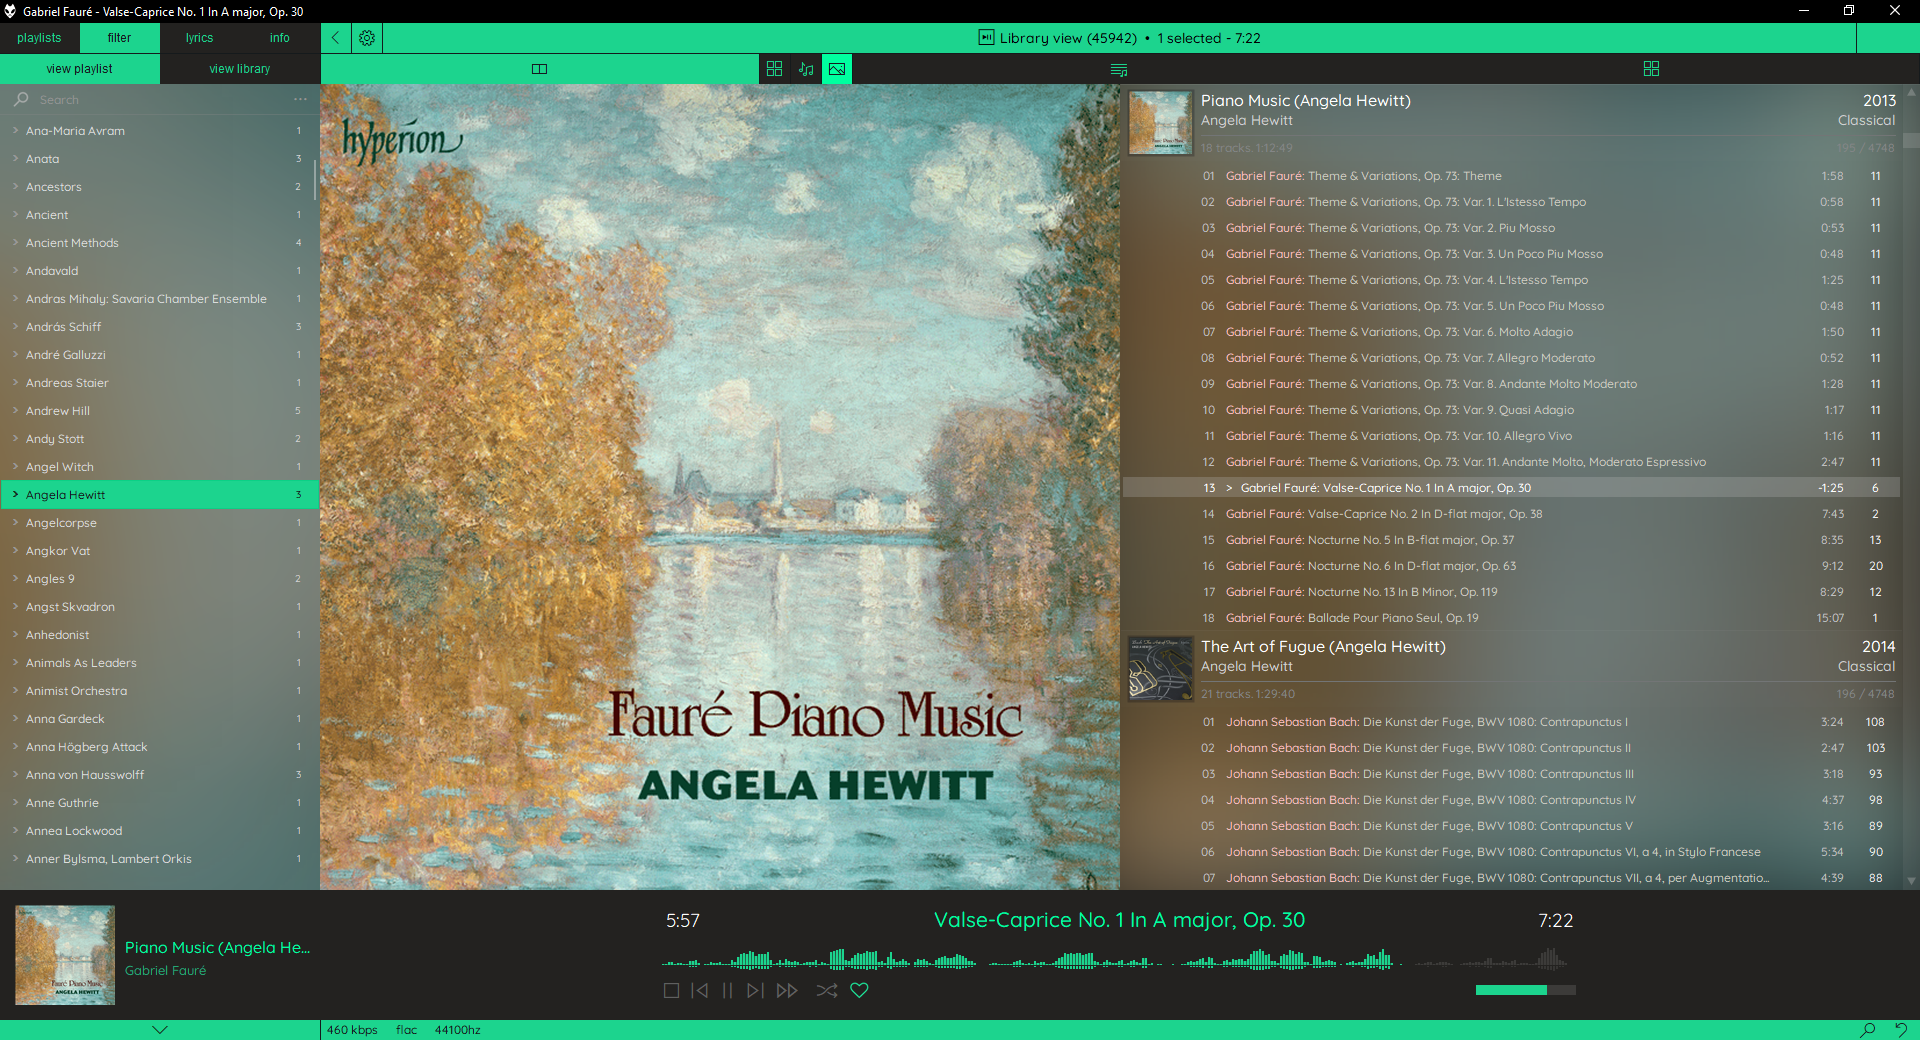This screenshot has height=1040, width=1920.
Task: Switch to the filter tab
Action: [x=119, y=38]
